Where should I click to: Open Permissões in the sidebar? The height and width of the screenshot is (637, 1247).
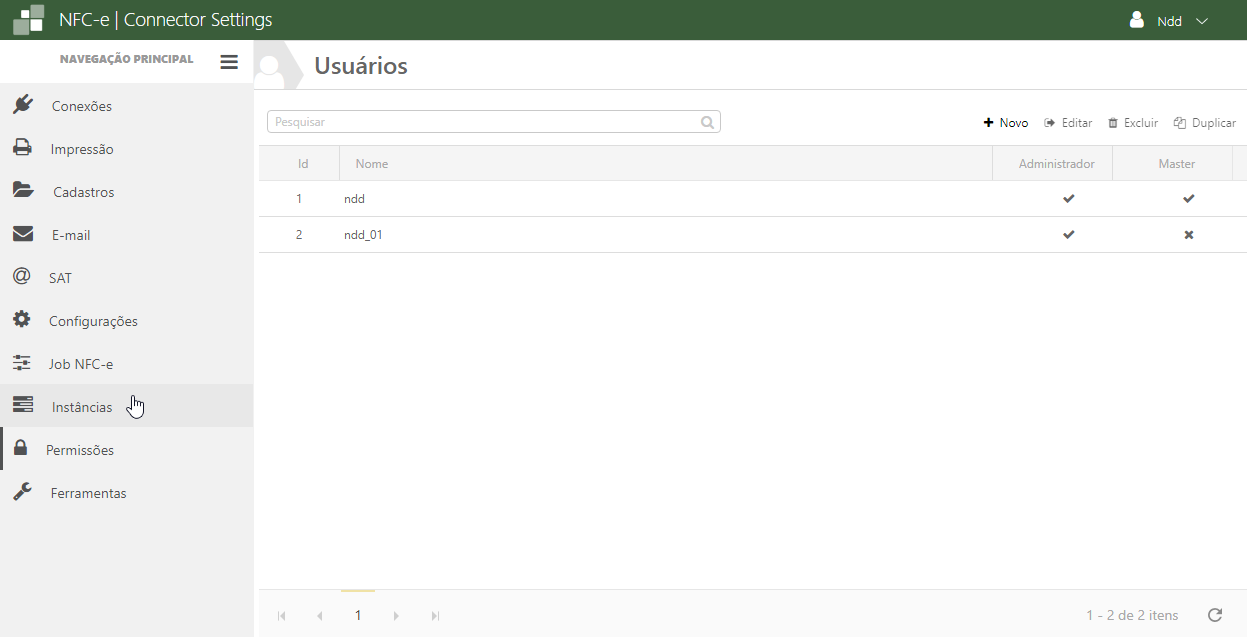click(80, 450)
